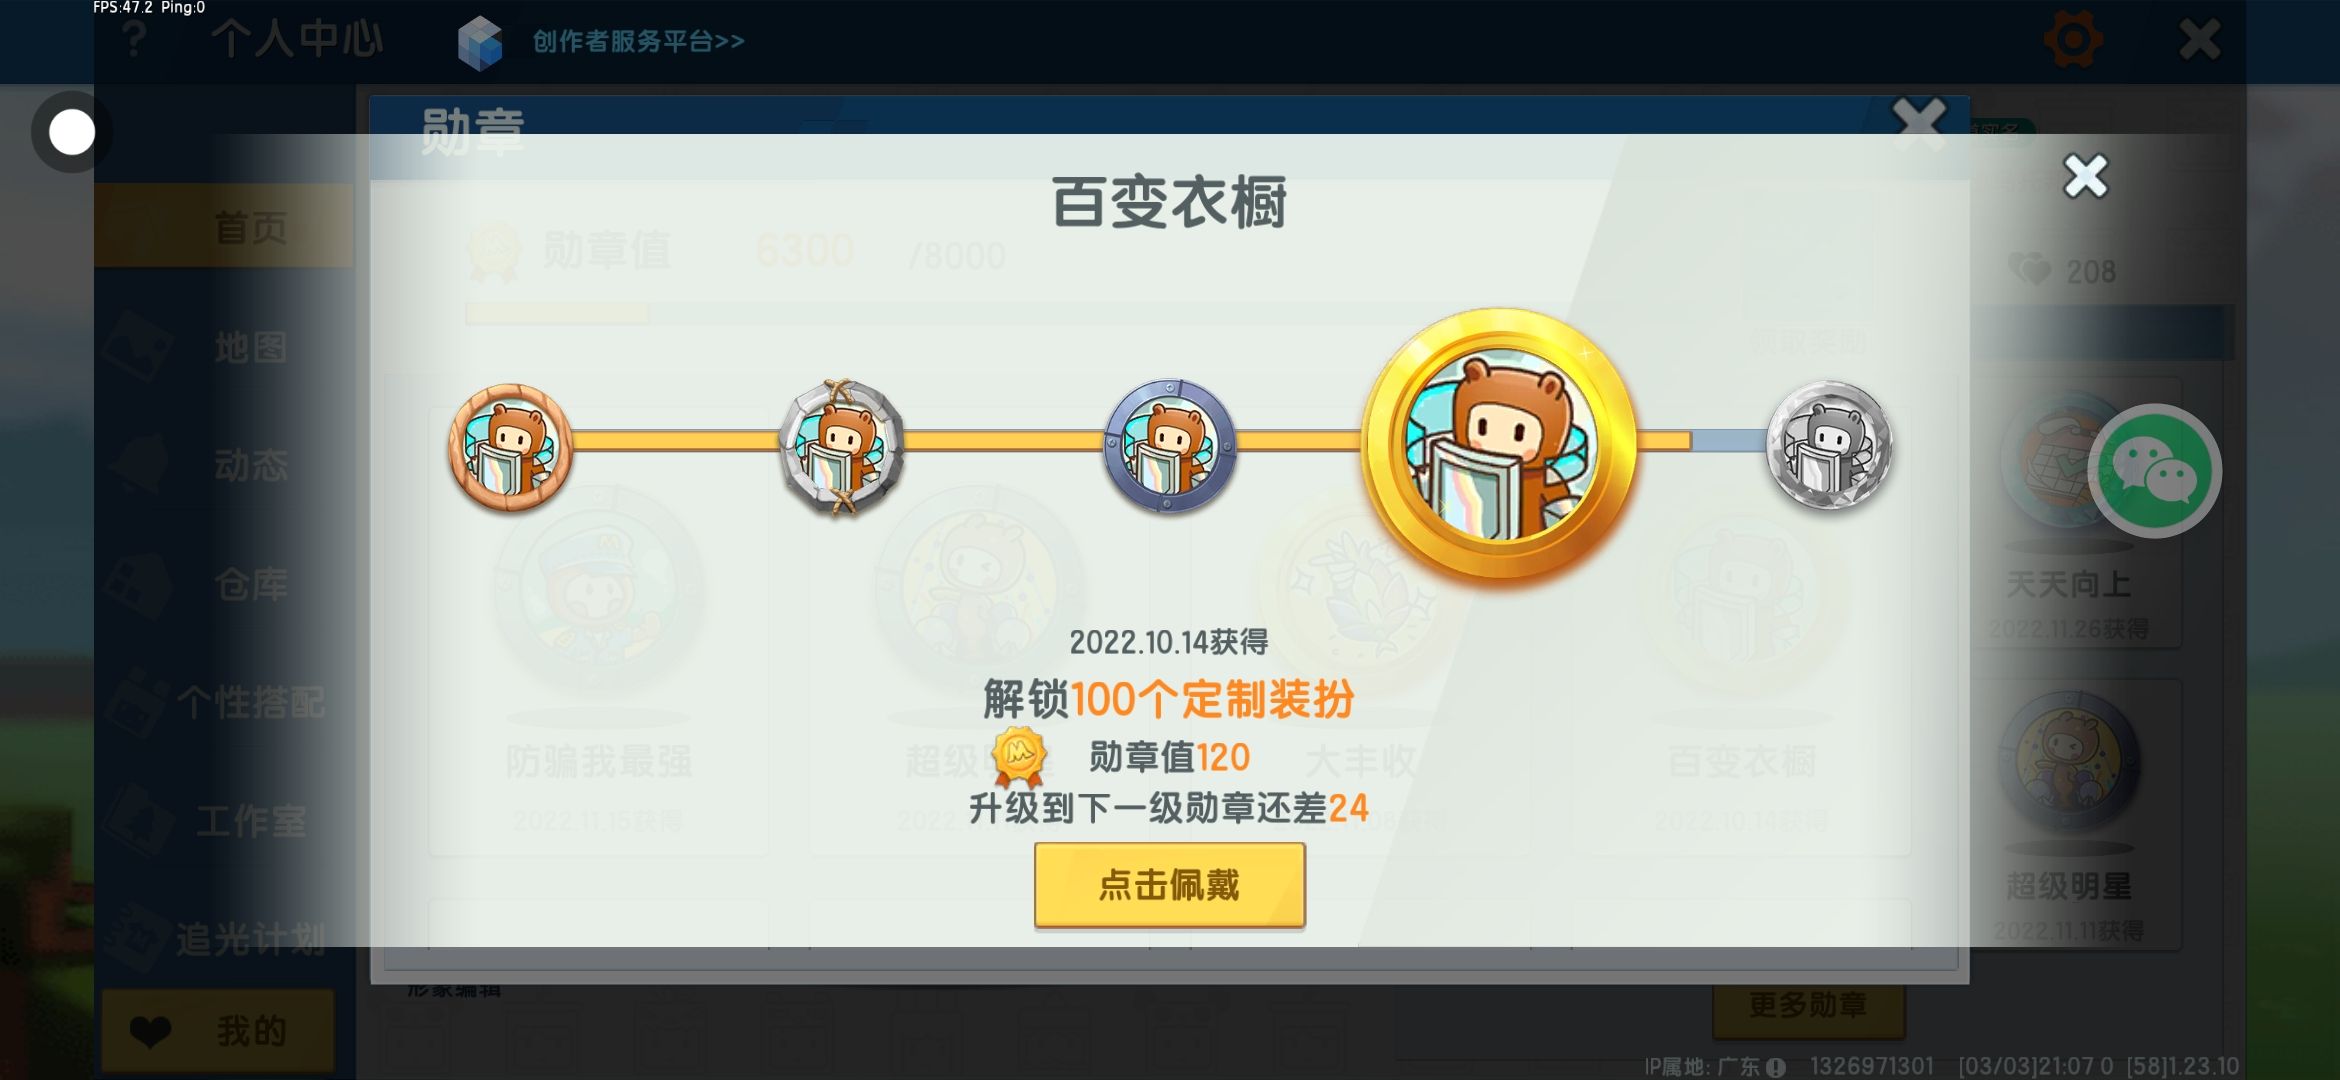This screenshot has width=2340, height=1080.
Task: Open the help question mark icon
Action: click(x=134, y=40)
